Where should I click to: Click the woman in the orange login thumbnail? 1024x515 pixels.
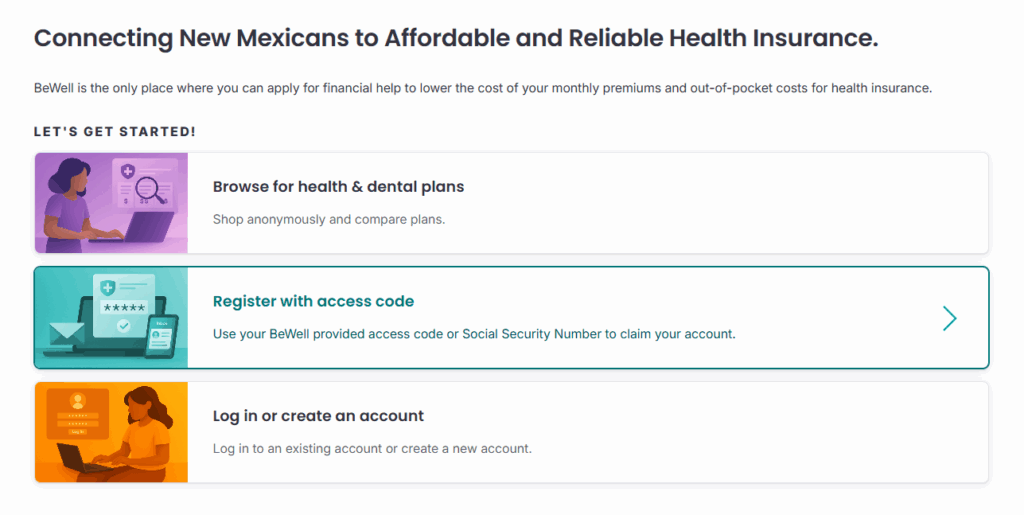coord(147,431)
